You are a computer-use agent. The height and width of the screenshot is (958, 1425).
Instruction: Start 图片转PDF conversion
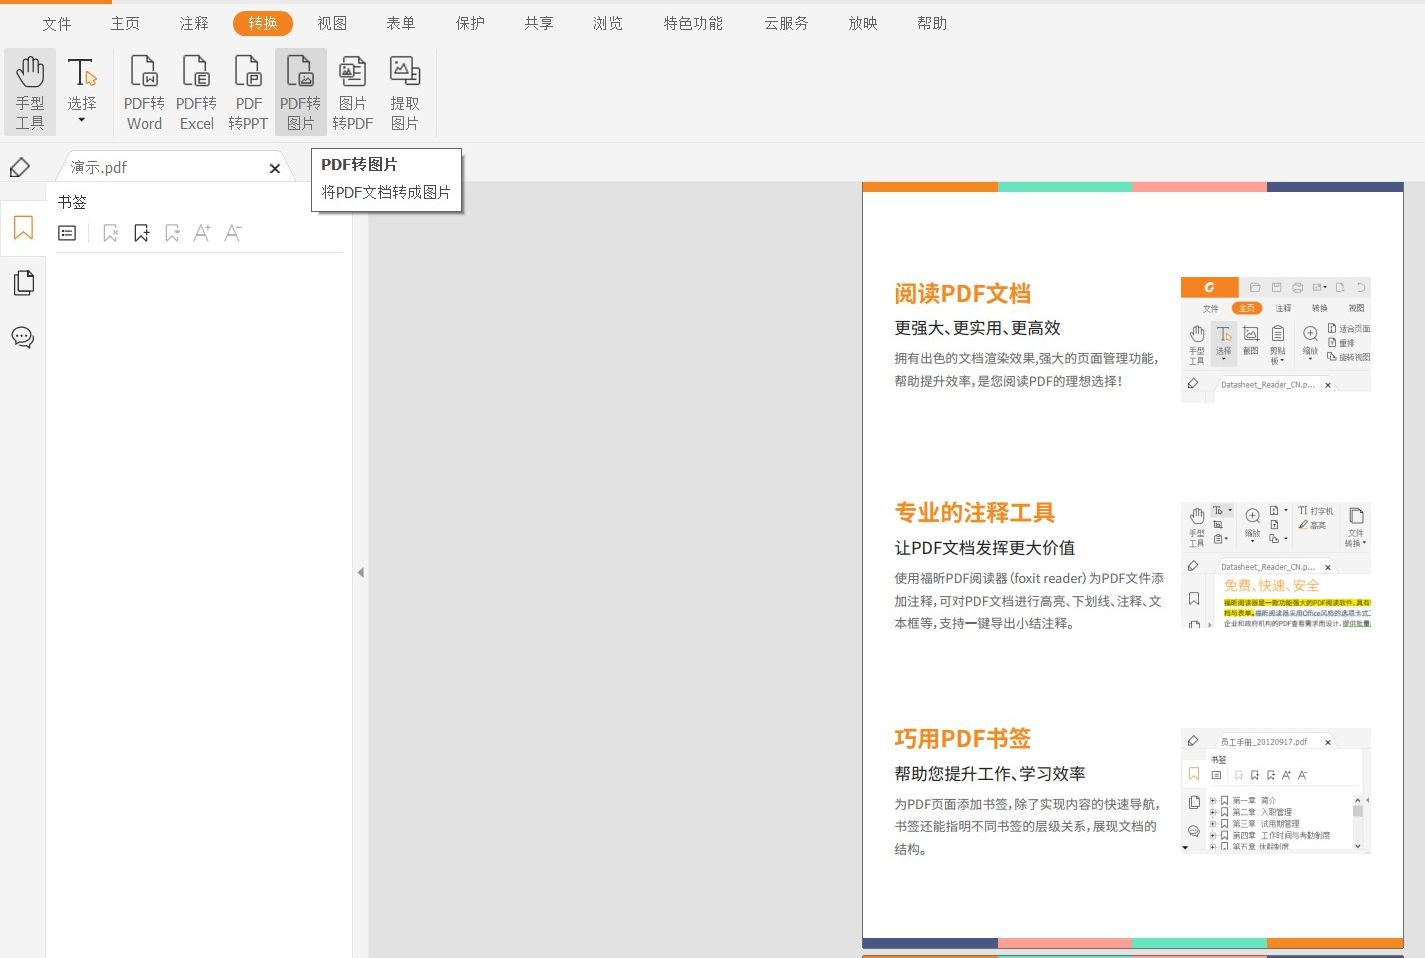pos(352,90)
